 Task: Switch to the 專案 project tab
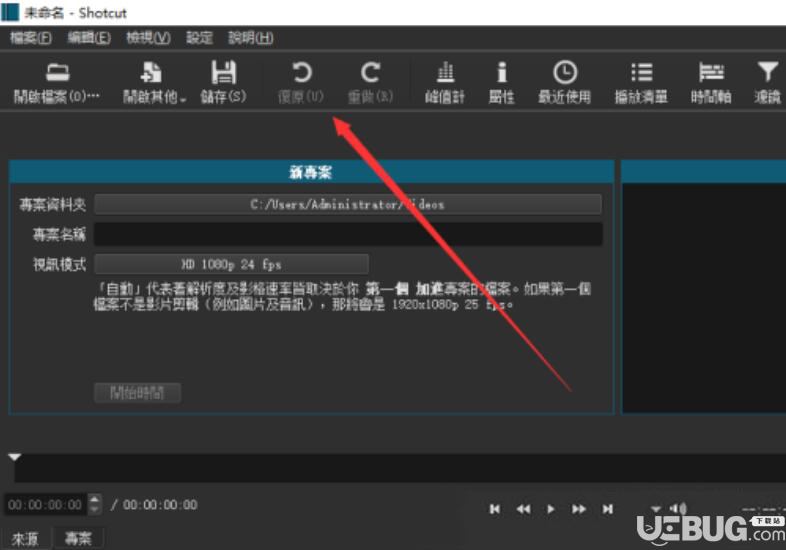click(x=78, y=538)
